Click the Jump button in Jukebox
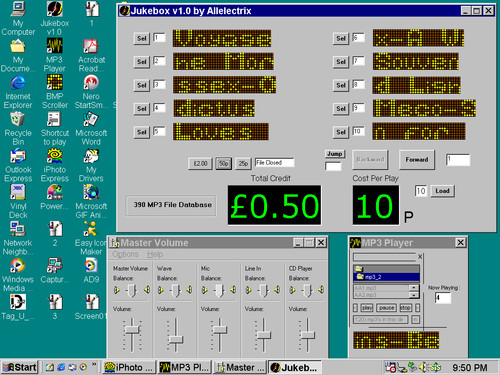Image resolution: width=500 pixels, height=375 pixels. pyautogui.click(x=335, y=154)
